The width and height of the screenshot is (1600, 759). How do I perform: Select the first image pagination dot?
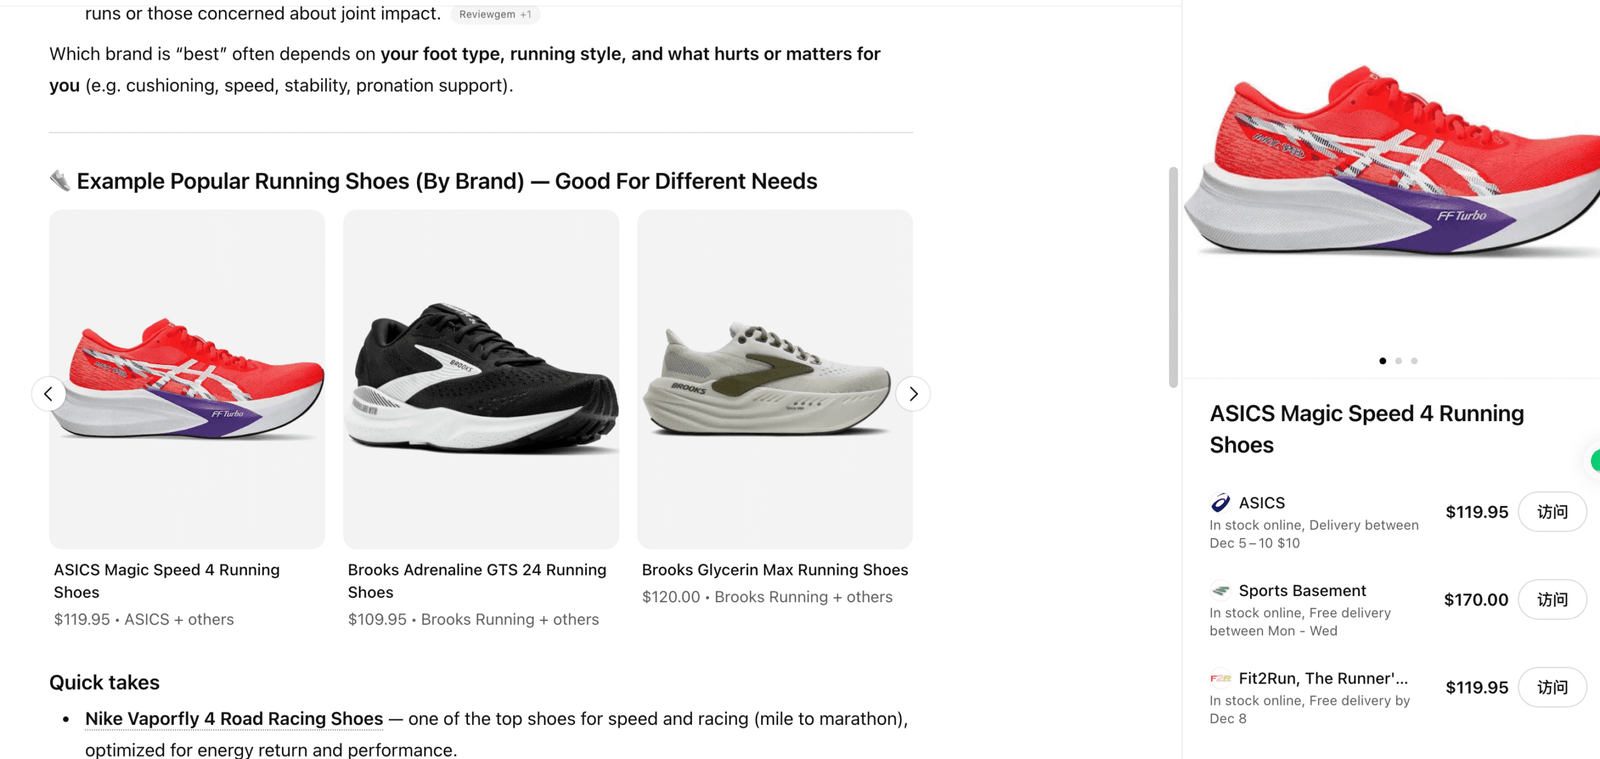pos(1383,361)
